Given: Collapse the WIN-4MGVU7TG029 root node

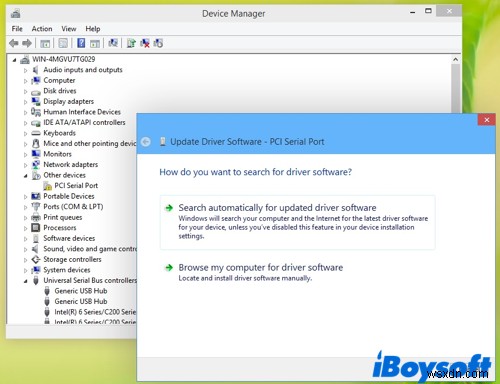Looking at the screenshot, I should [14, 60].
